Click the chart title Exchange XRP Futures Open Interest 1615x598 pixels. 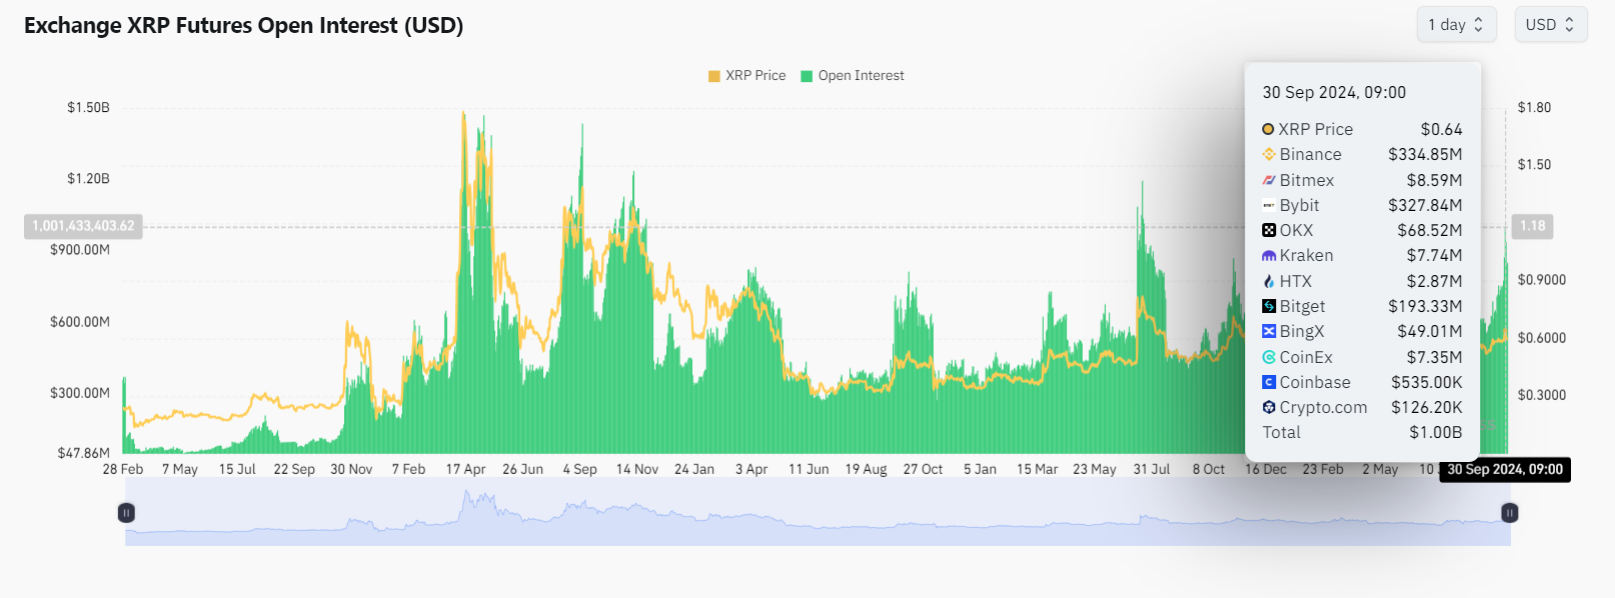pyautogui.click(x=244, y=26)
